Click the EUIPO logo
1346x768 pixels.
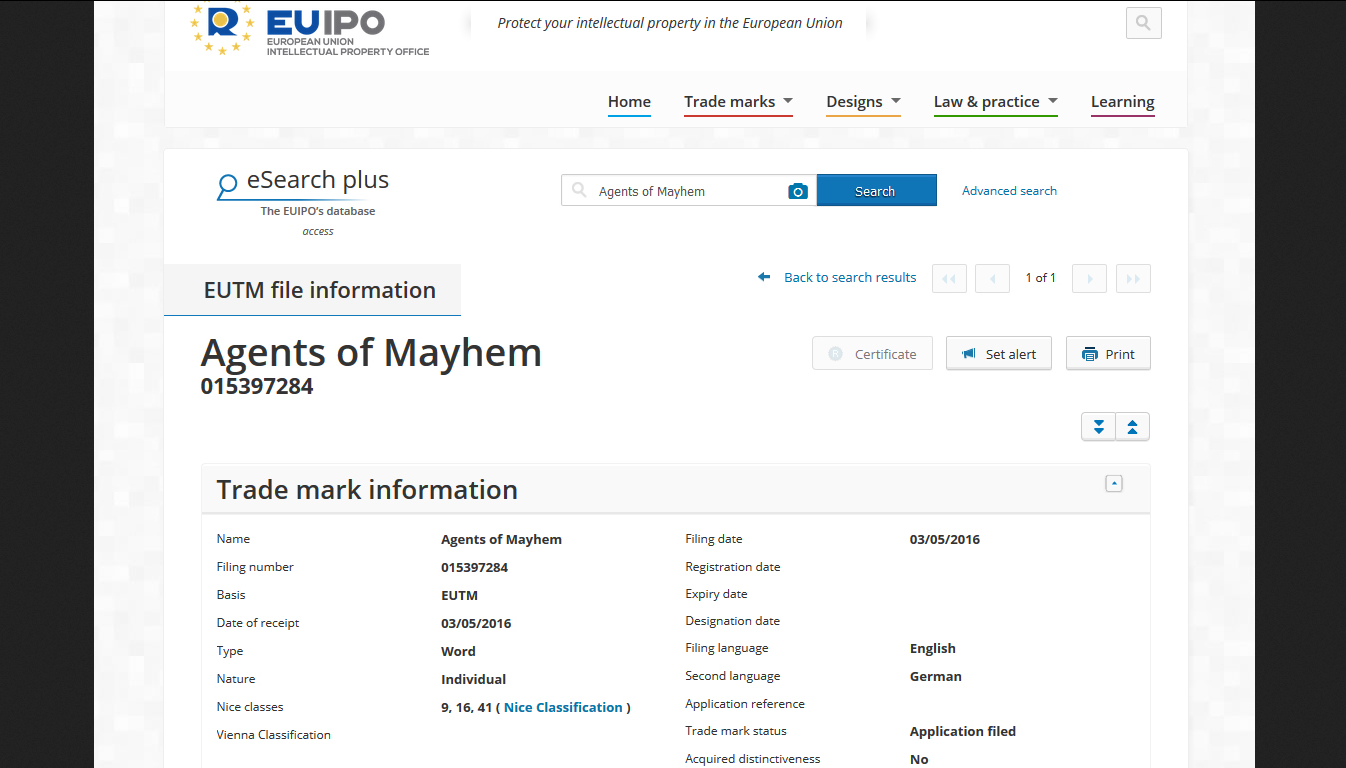309,30
